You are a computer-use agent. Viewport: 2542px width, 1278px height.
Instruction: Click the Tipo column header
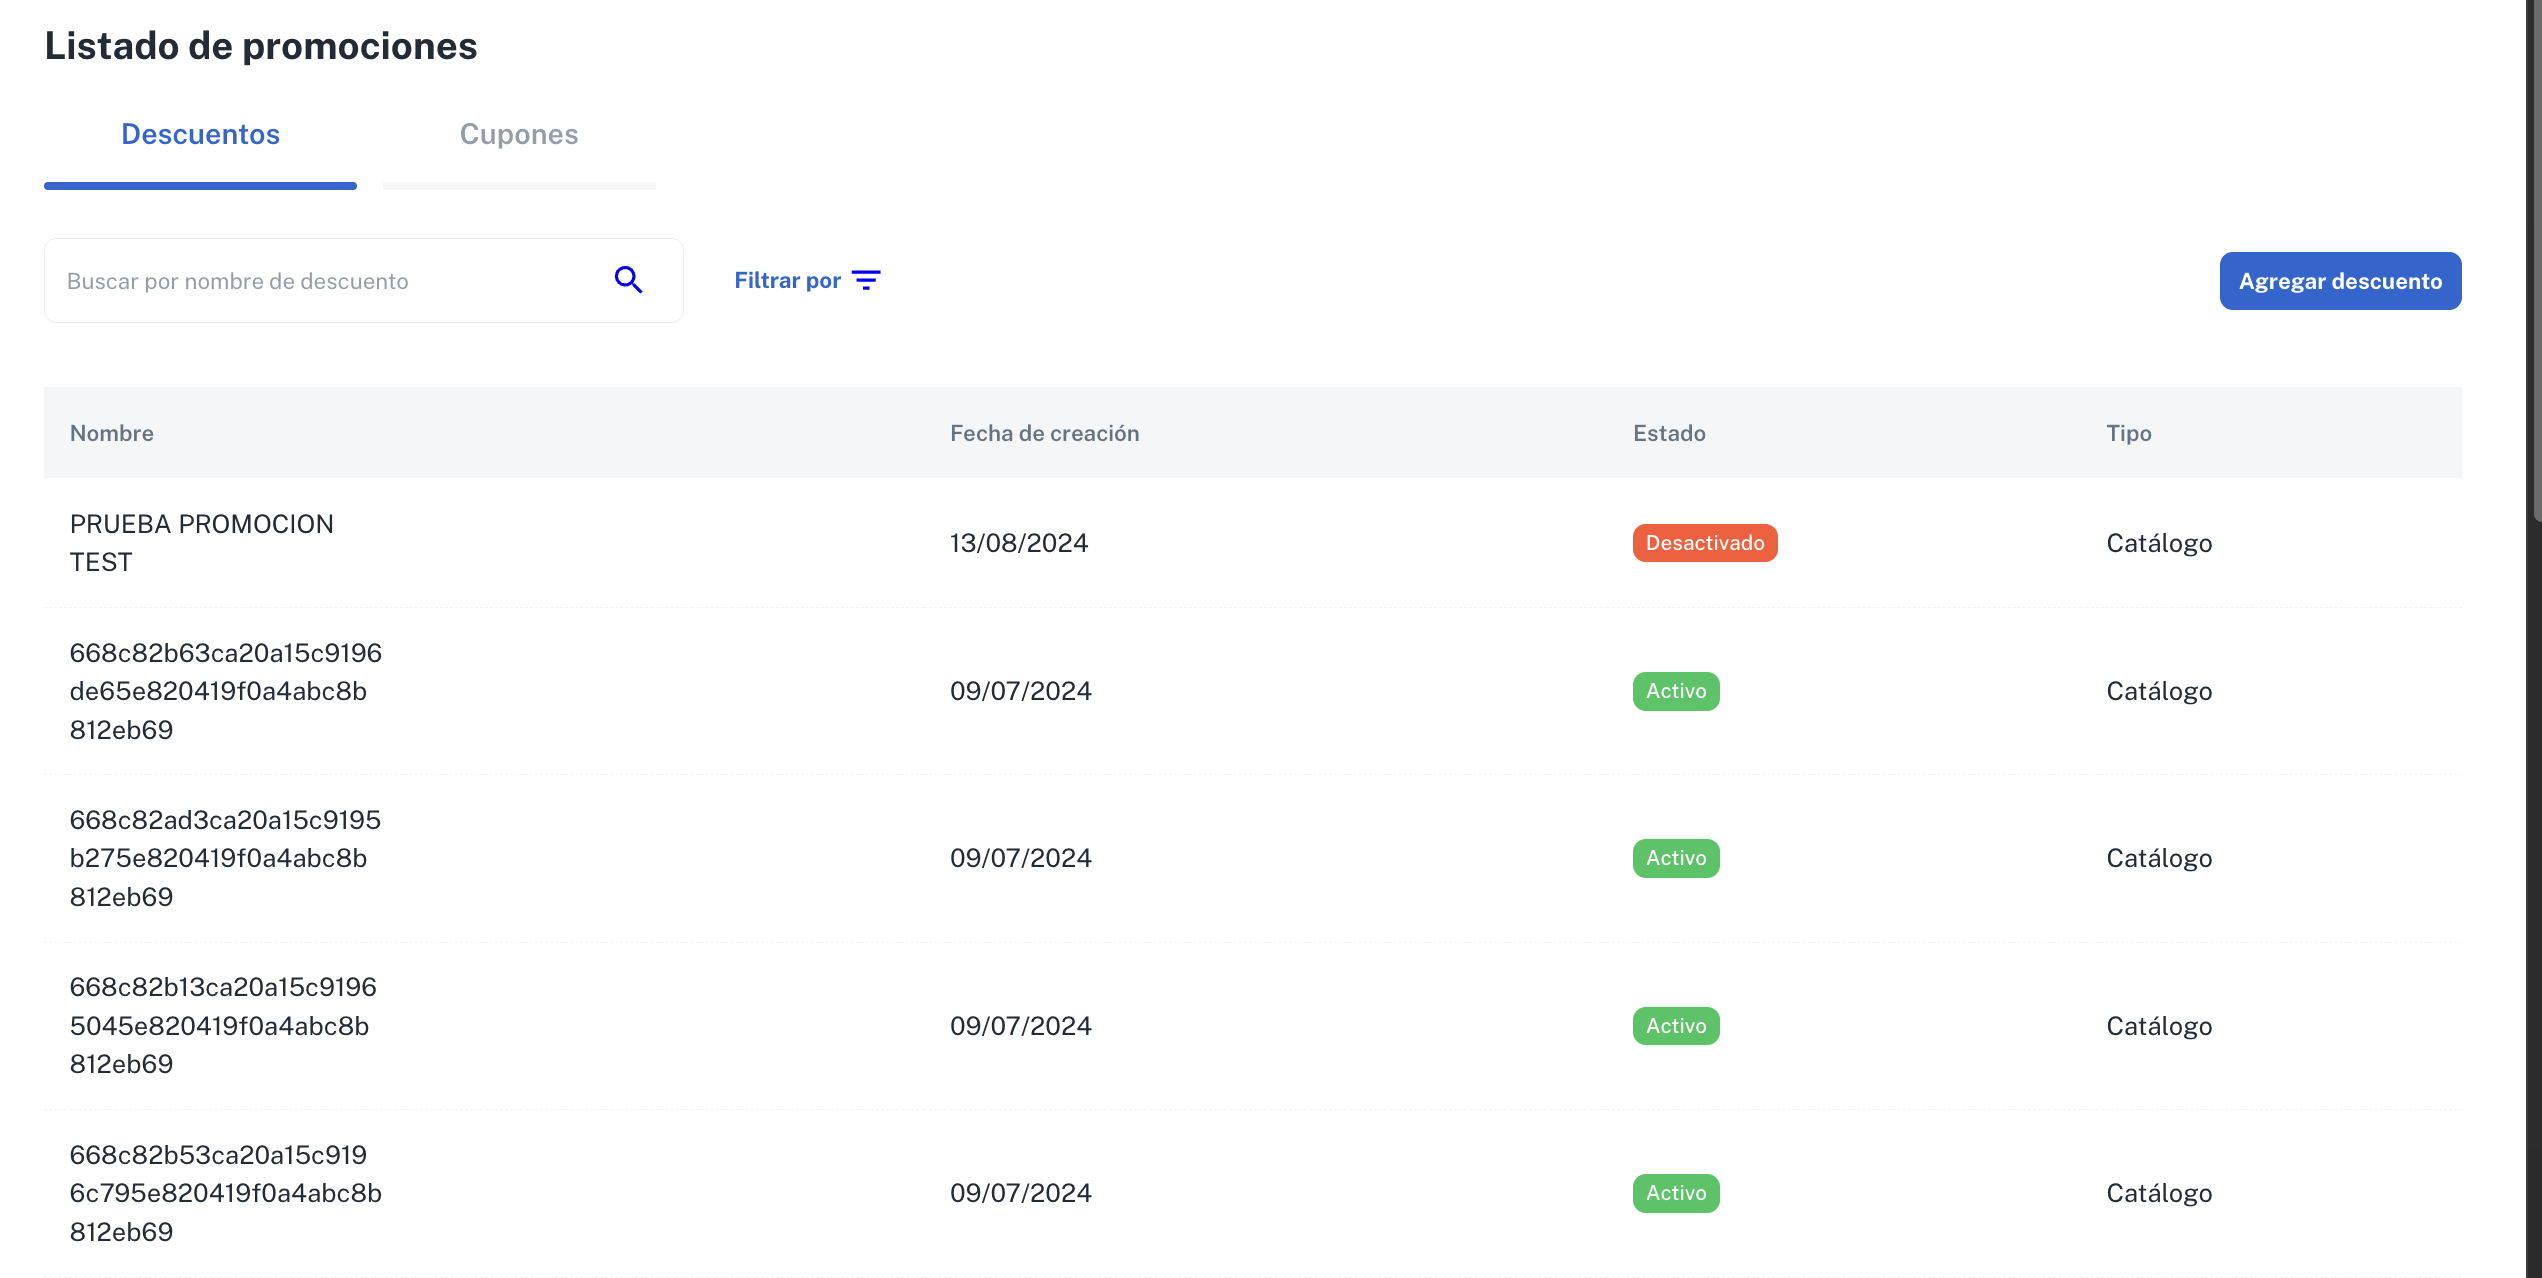2128,433
